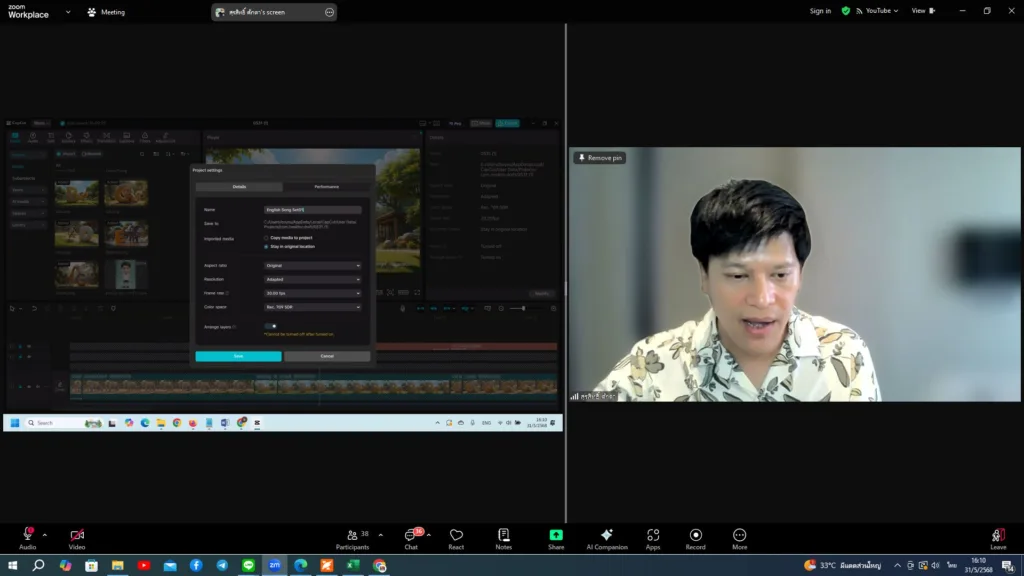Expand the Aspect ratio dropdown
Viewport: 1024px width, 576px height.
click(312, 266)
